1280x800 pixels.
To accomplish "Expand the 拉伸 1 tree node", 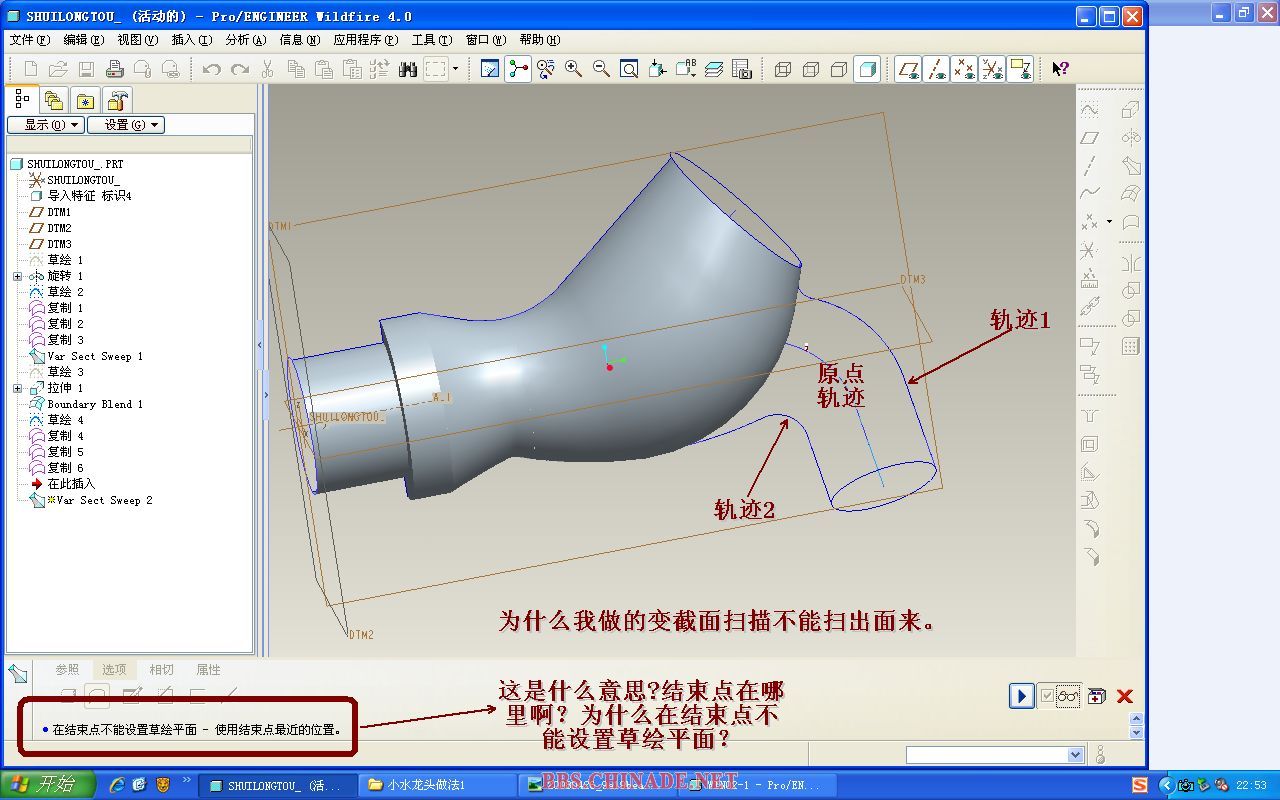I will tap(17, 388).
